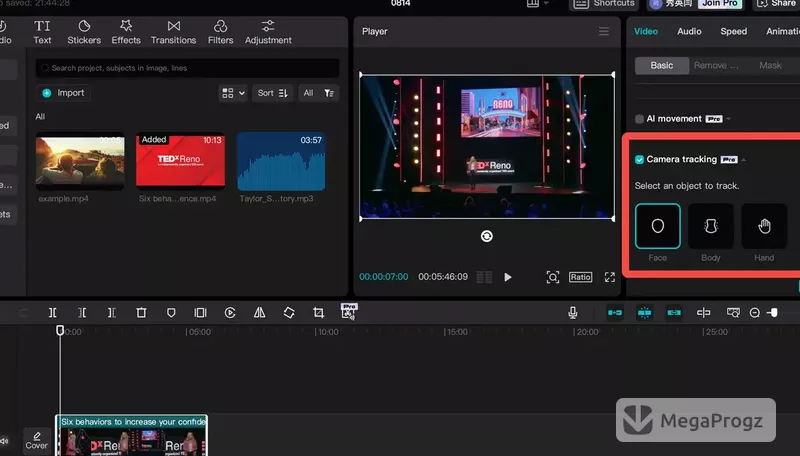800x456 pixels.
Task: Toggle preview axis icon
Action: pyautogui.click(x=703, y=313)
